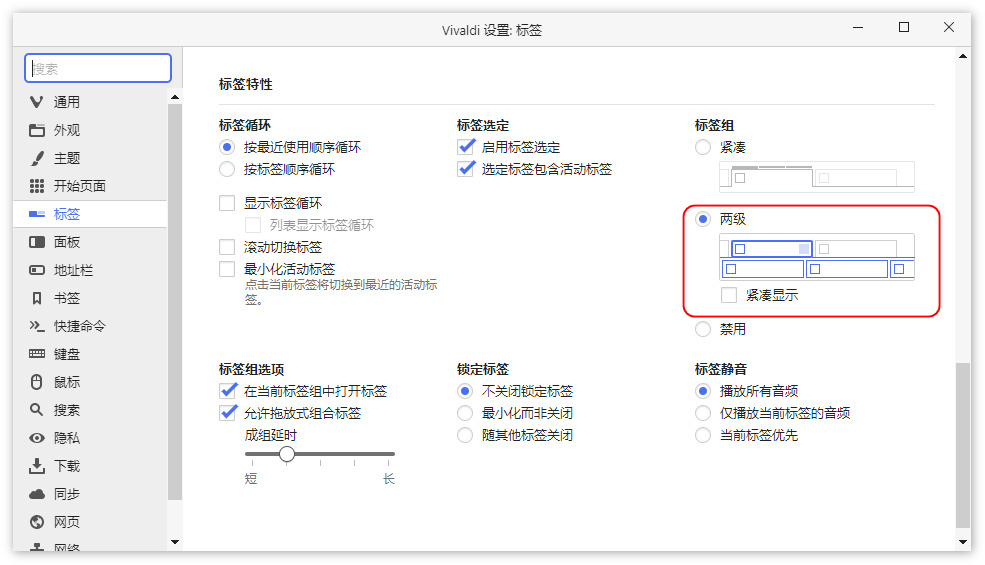Uncheck 选定标签包含活动标签 checkbox

pos(465,168)
